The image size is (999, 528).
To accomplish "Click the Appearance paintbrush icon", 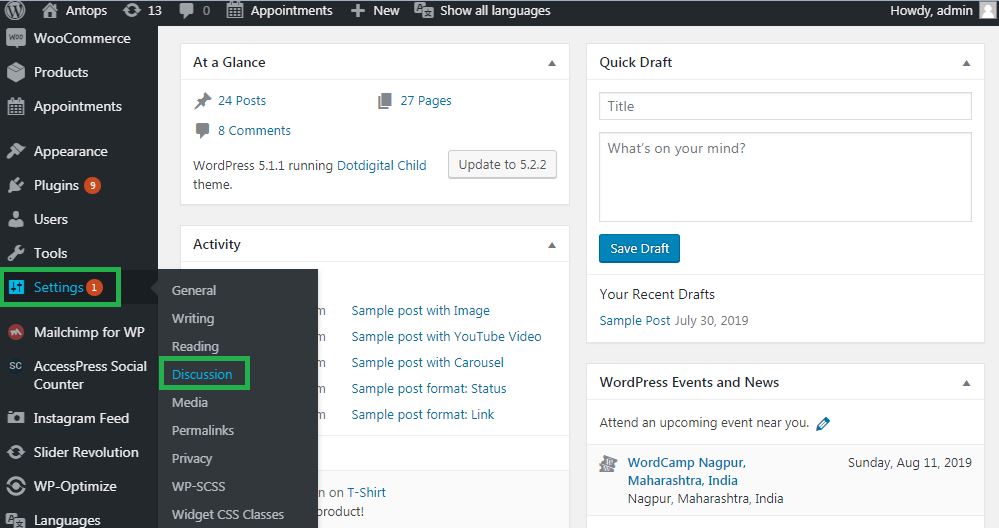I will (16, 151).
